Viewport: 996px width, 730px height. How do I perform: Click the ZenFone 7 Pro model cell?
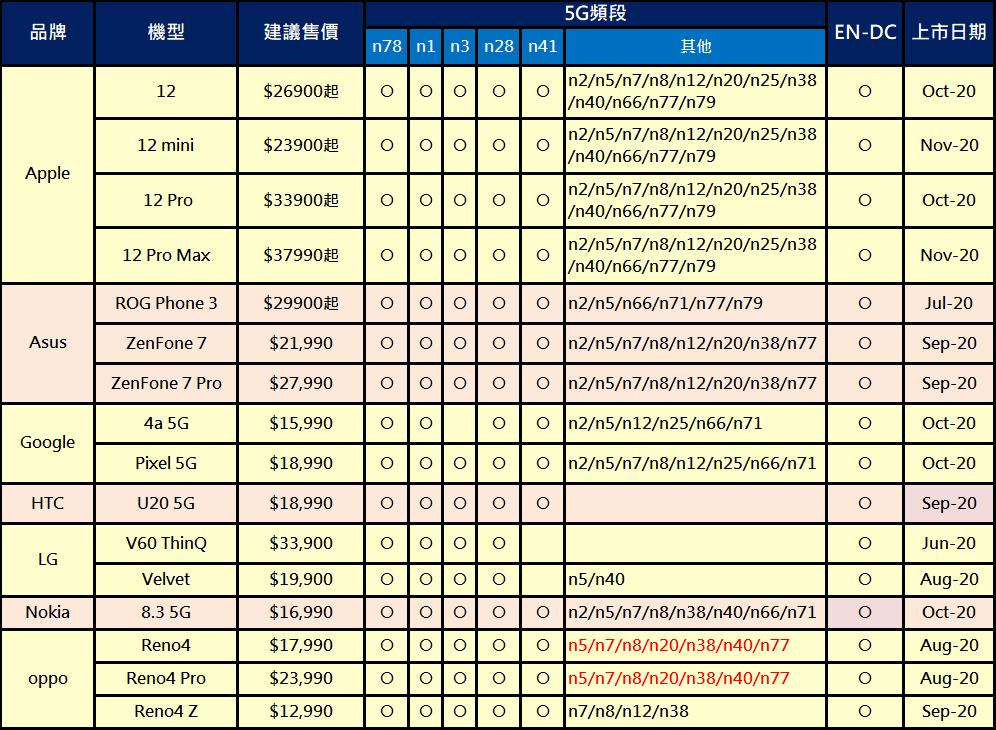click(x=166, y=383)
